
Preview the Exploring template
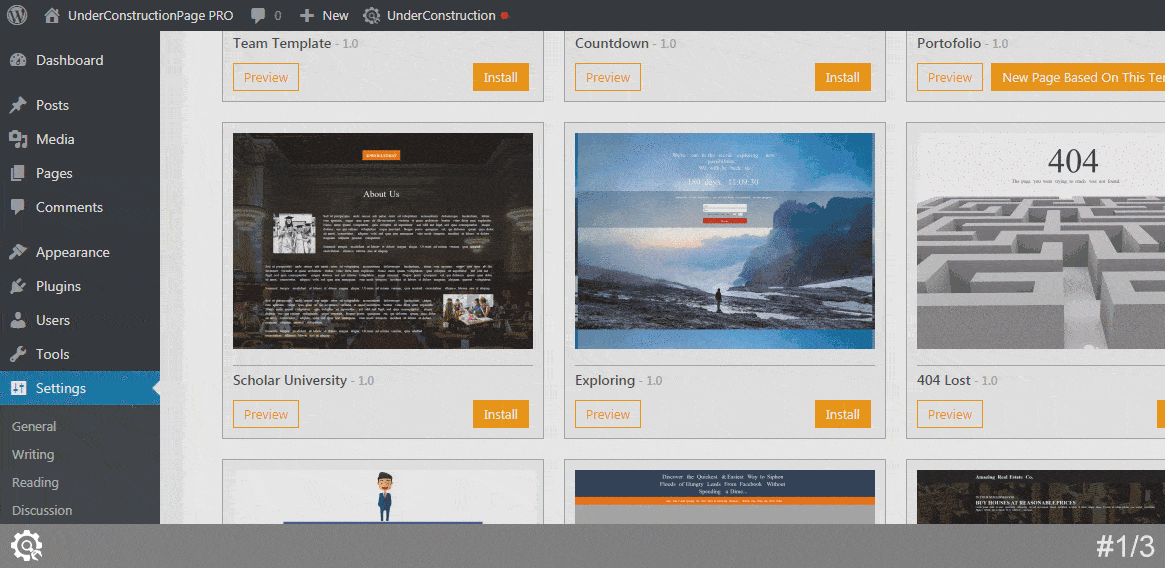point(607,414)
